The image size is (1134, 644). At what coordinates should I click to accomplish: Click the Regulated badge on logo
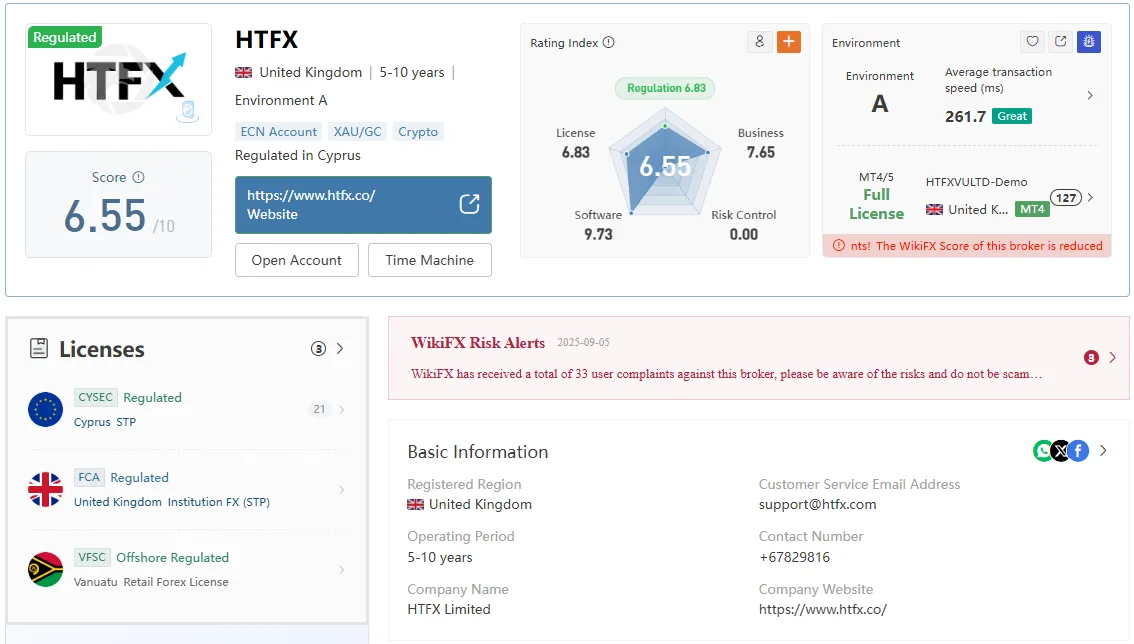tap(64, 38)
